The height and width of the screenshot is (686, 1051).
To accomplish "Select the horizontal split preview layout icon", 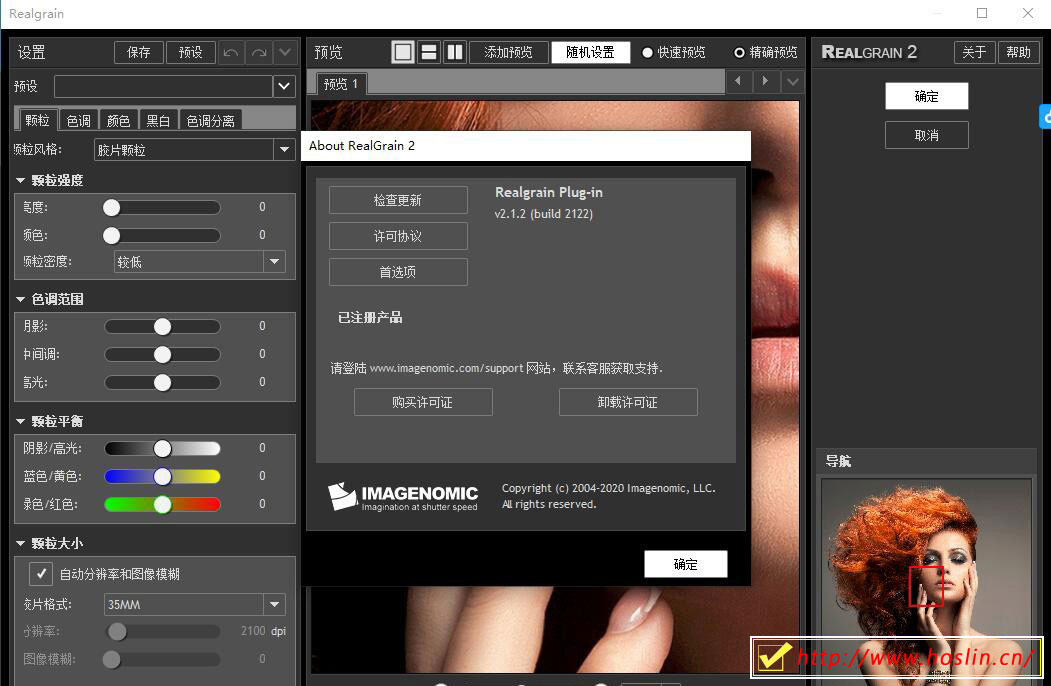I will coord(429,52).
